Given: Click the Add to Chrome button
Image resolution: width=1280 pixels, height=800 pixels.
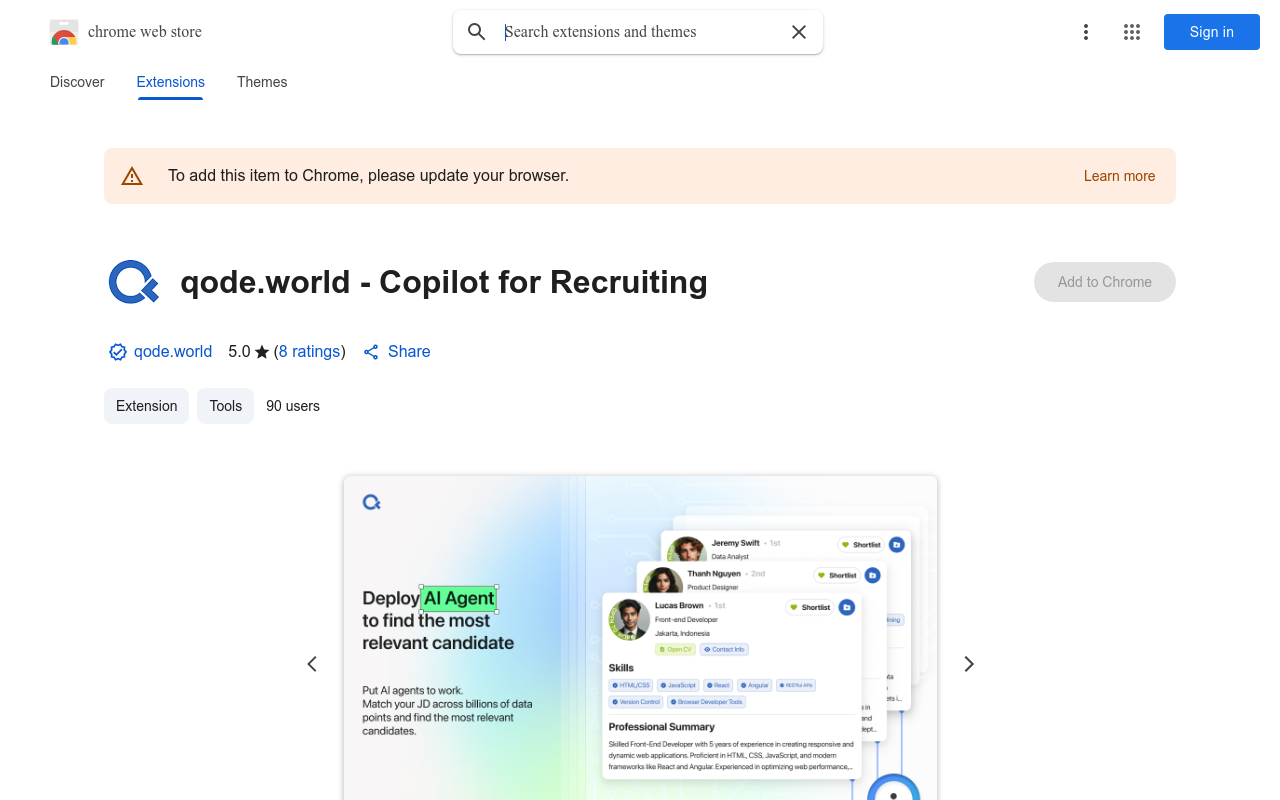Looking at the screenshot, I should (x=1105, y=282).
